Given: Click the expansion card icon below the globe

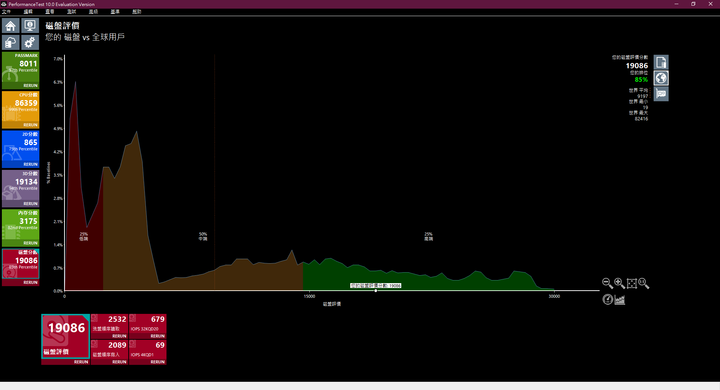Looking at the screenshot, I should coord(661,94).
